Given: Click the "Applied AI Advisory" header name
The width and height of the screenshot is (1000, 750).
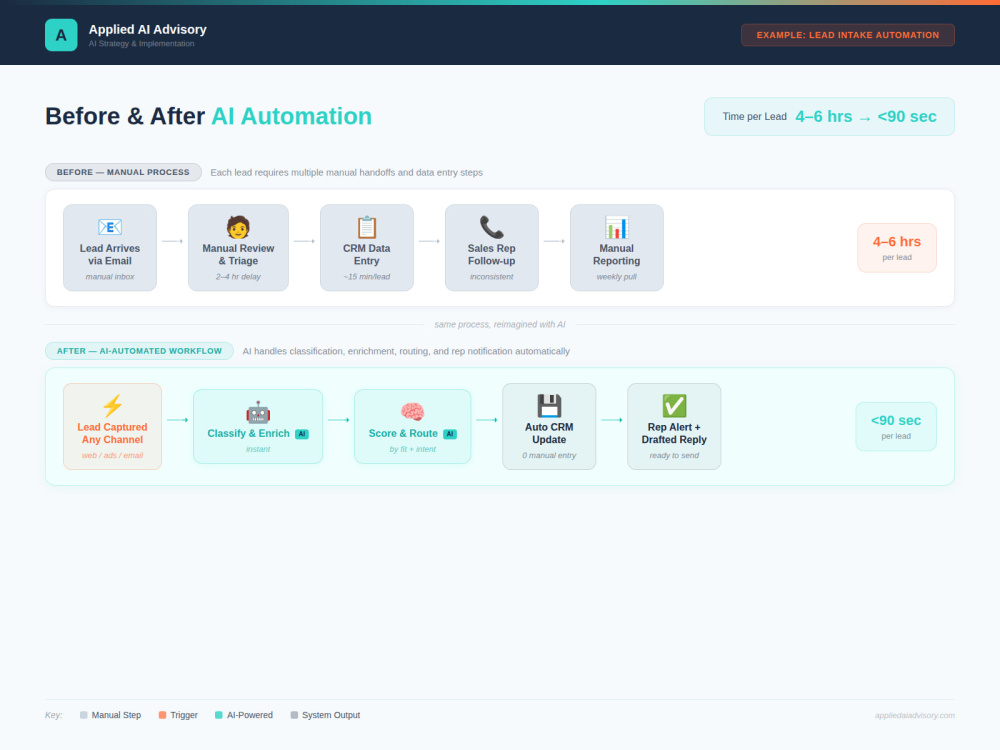Looking at the screenshot, I should (147, 29).
